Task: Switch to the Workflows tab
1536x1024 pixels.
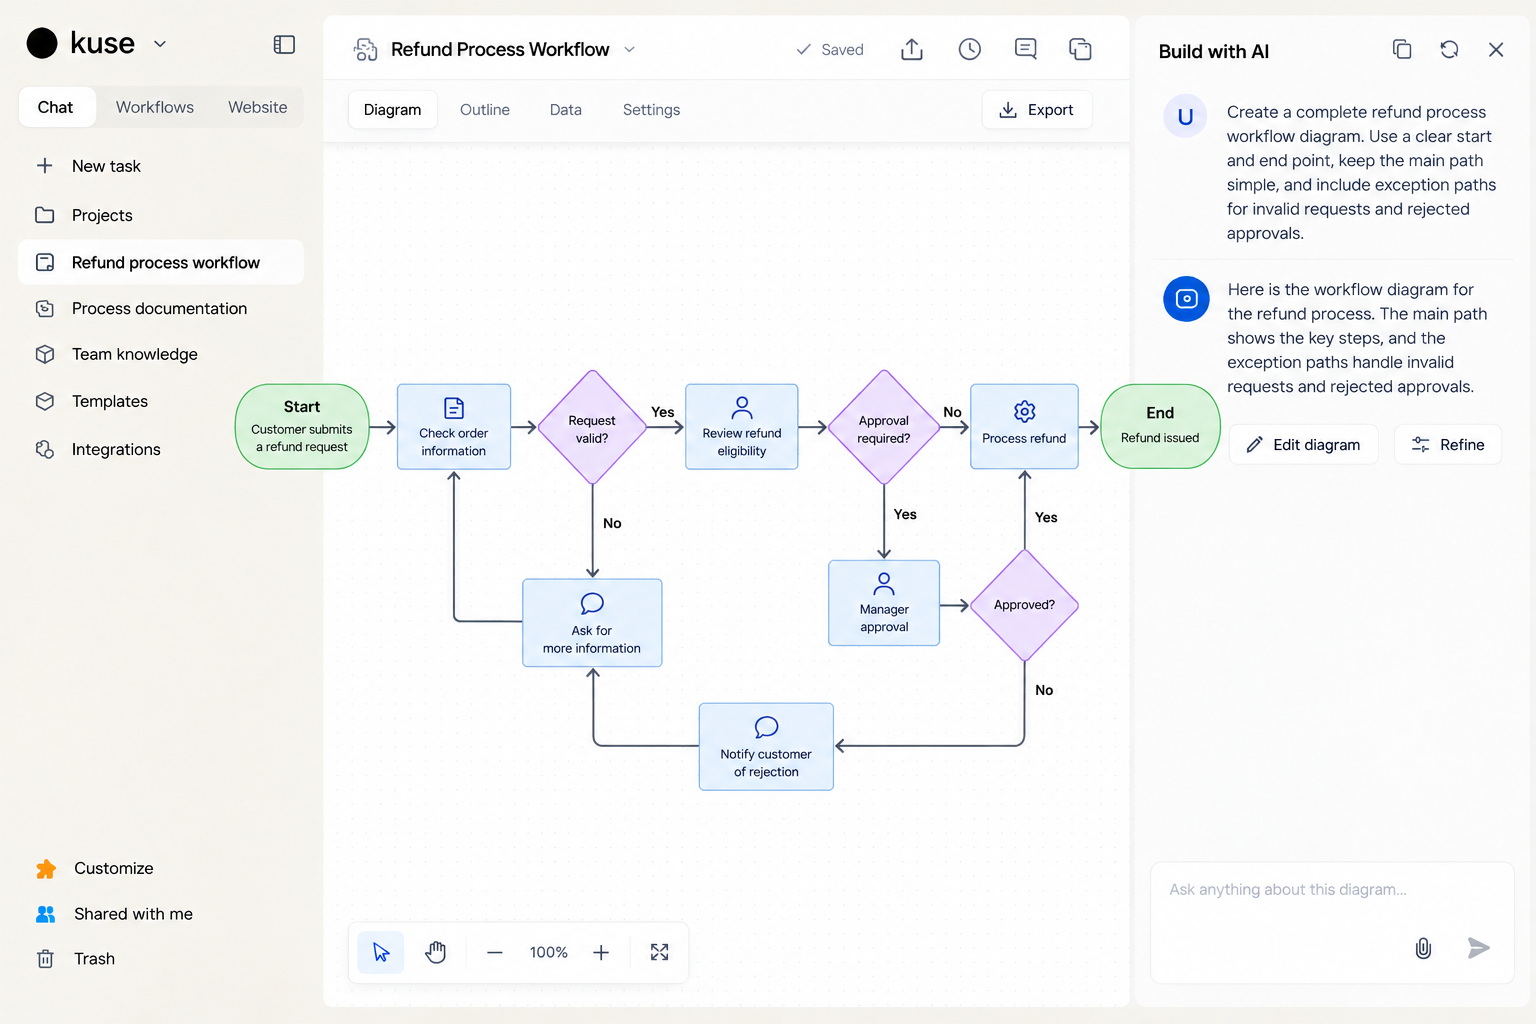Action: pos(155,107)
